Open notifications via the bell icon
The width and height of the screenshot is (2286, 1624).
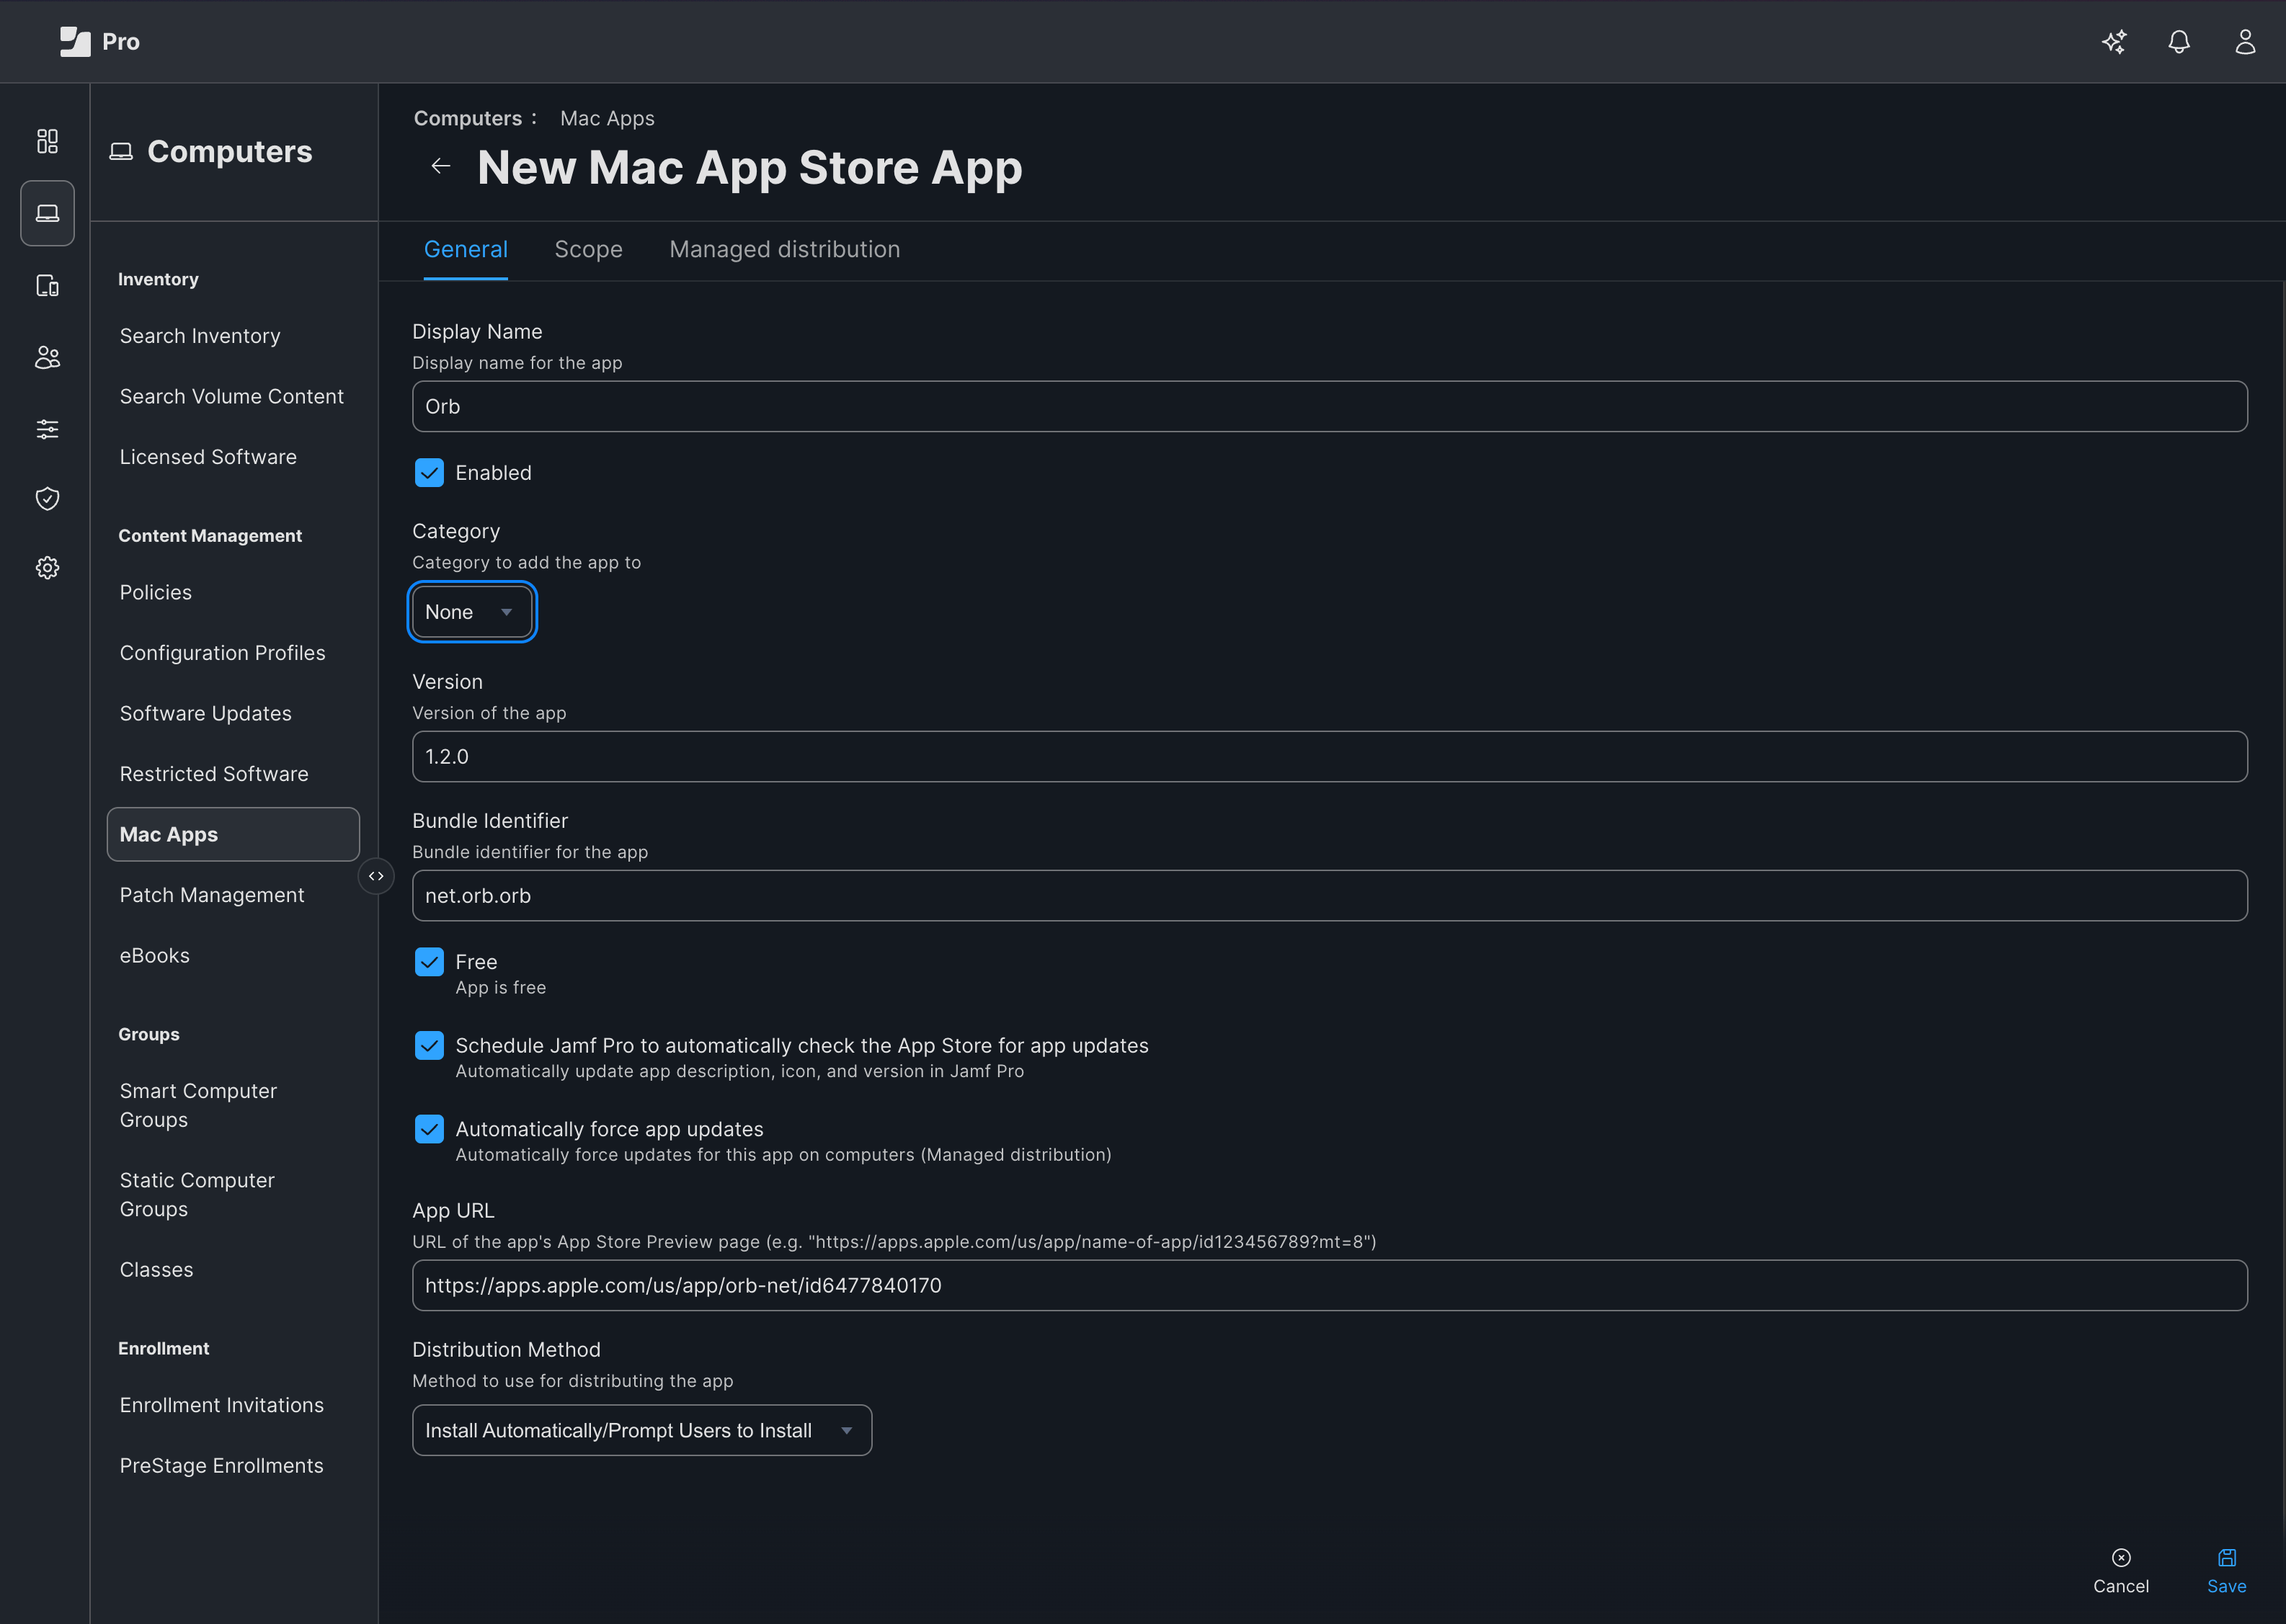[x=2178, y=41]
